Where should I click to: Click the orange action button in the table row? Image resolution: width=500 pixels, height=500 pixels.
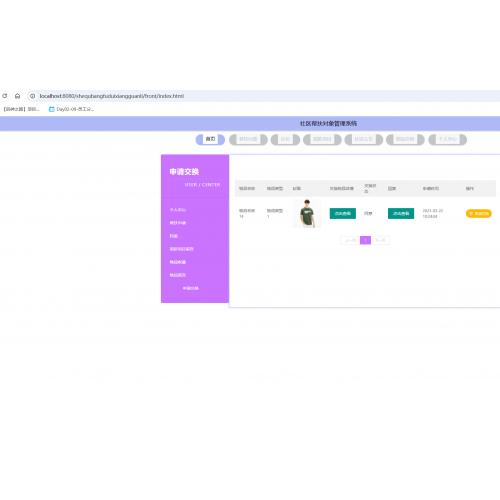479,213
